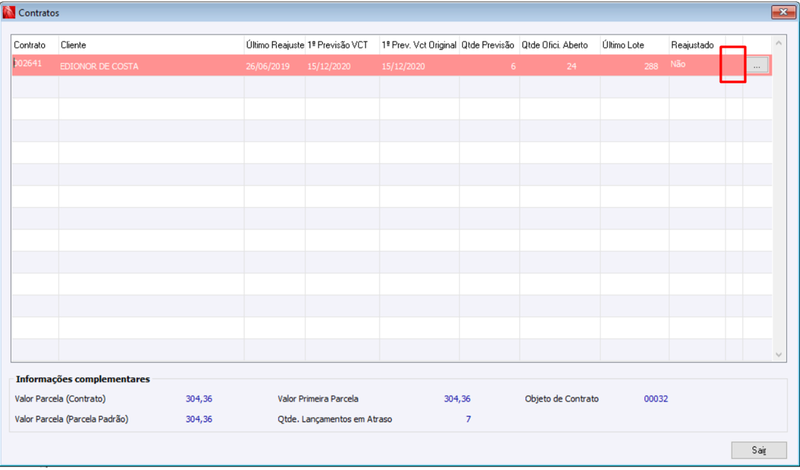This screenshot has width=800, height=470.
Task: Select contract number 002641 cell
Action: 35,65
